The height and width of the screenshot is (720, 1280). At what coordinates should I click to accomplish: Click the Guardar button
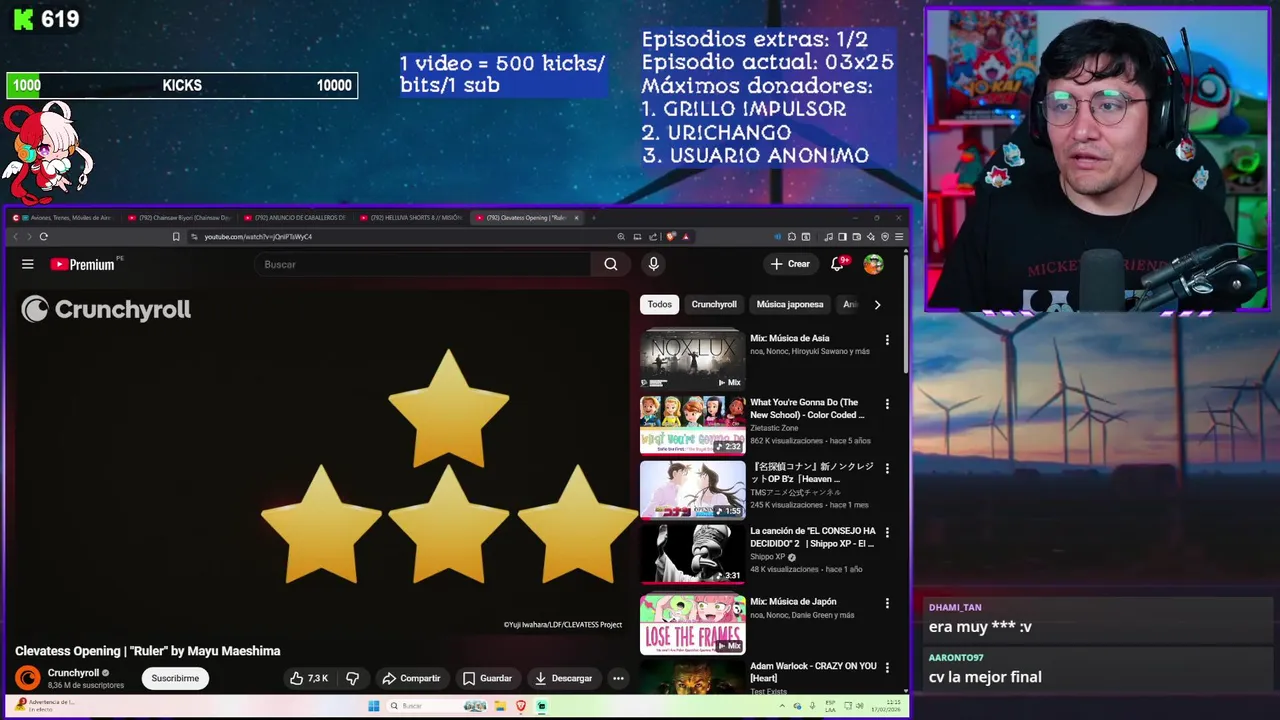(487, 678)
